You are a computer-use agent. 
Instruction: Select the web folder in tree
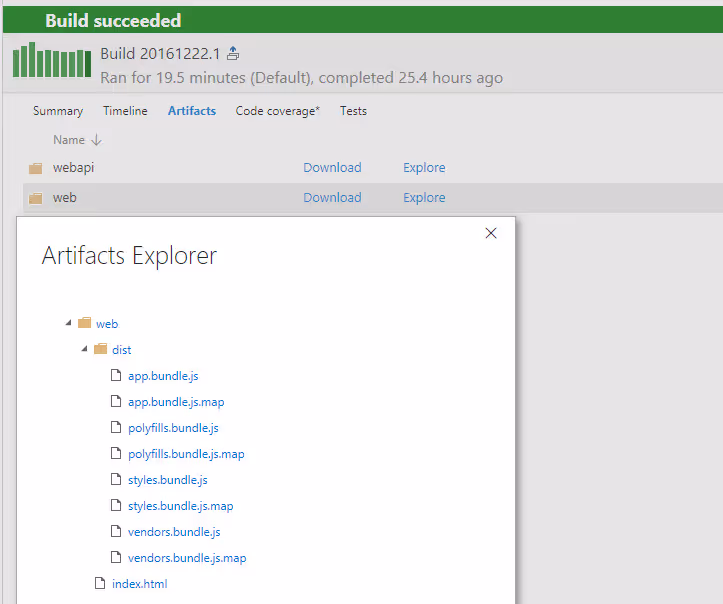(x=107, y=324)
